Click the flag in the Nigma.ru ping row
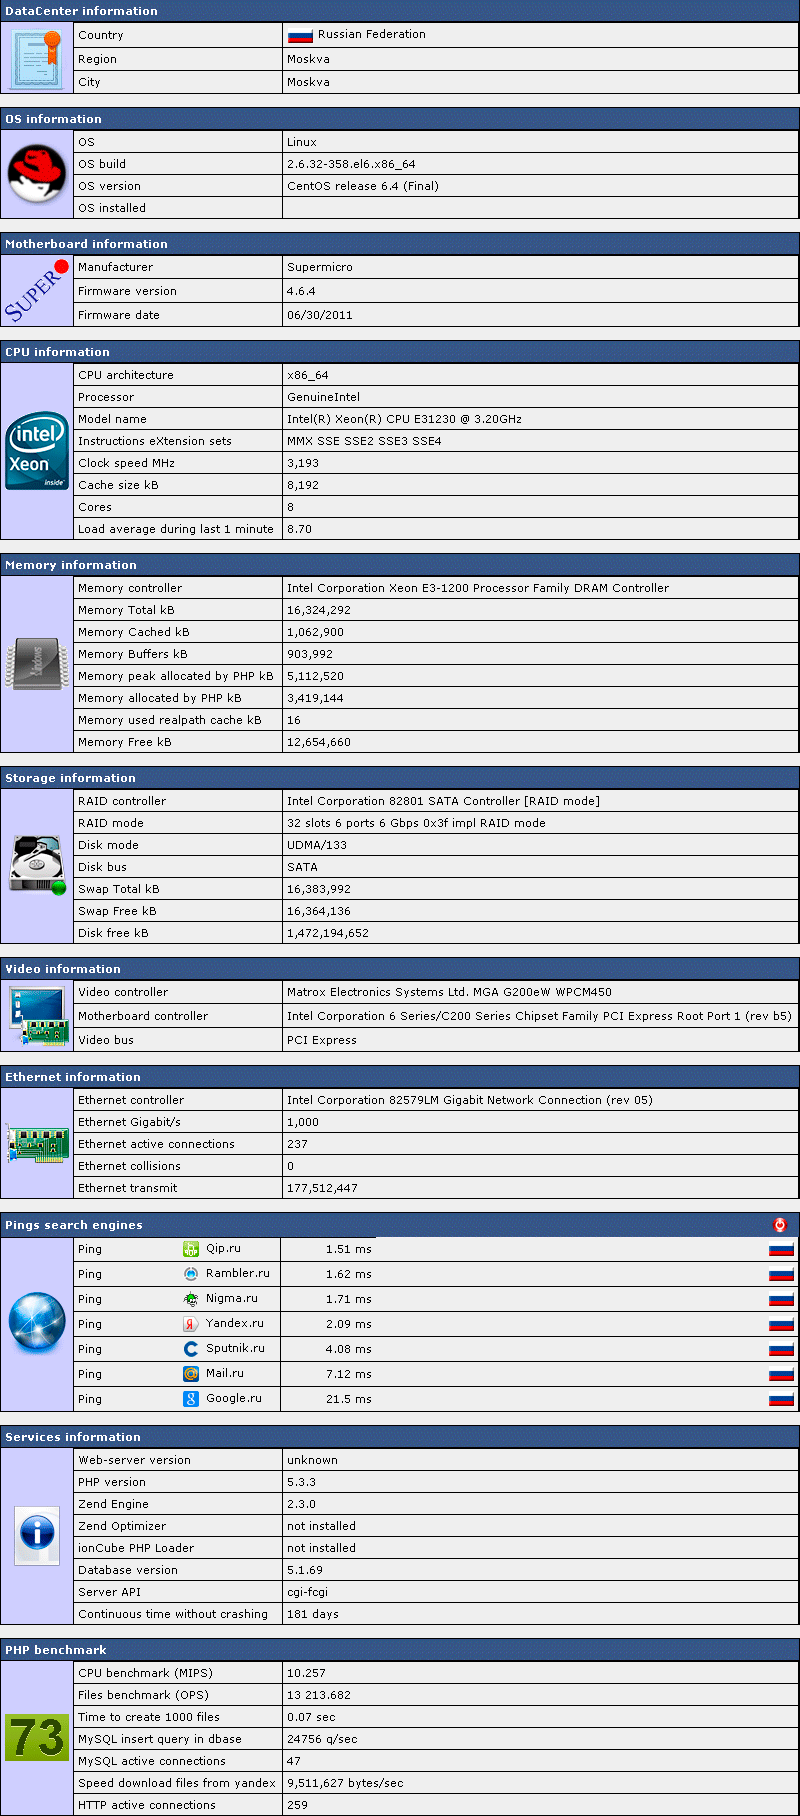 (x=781, y=1299)
